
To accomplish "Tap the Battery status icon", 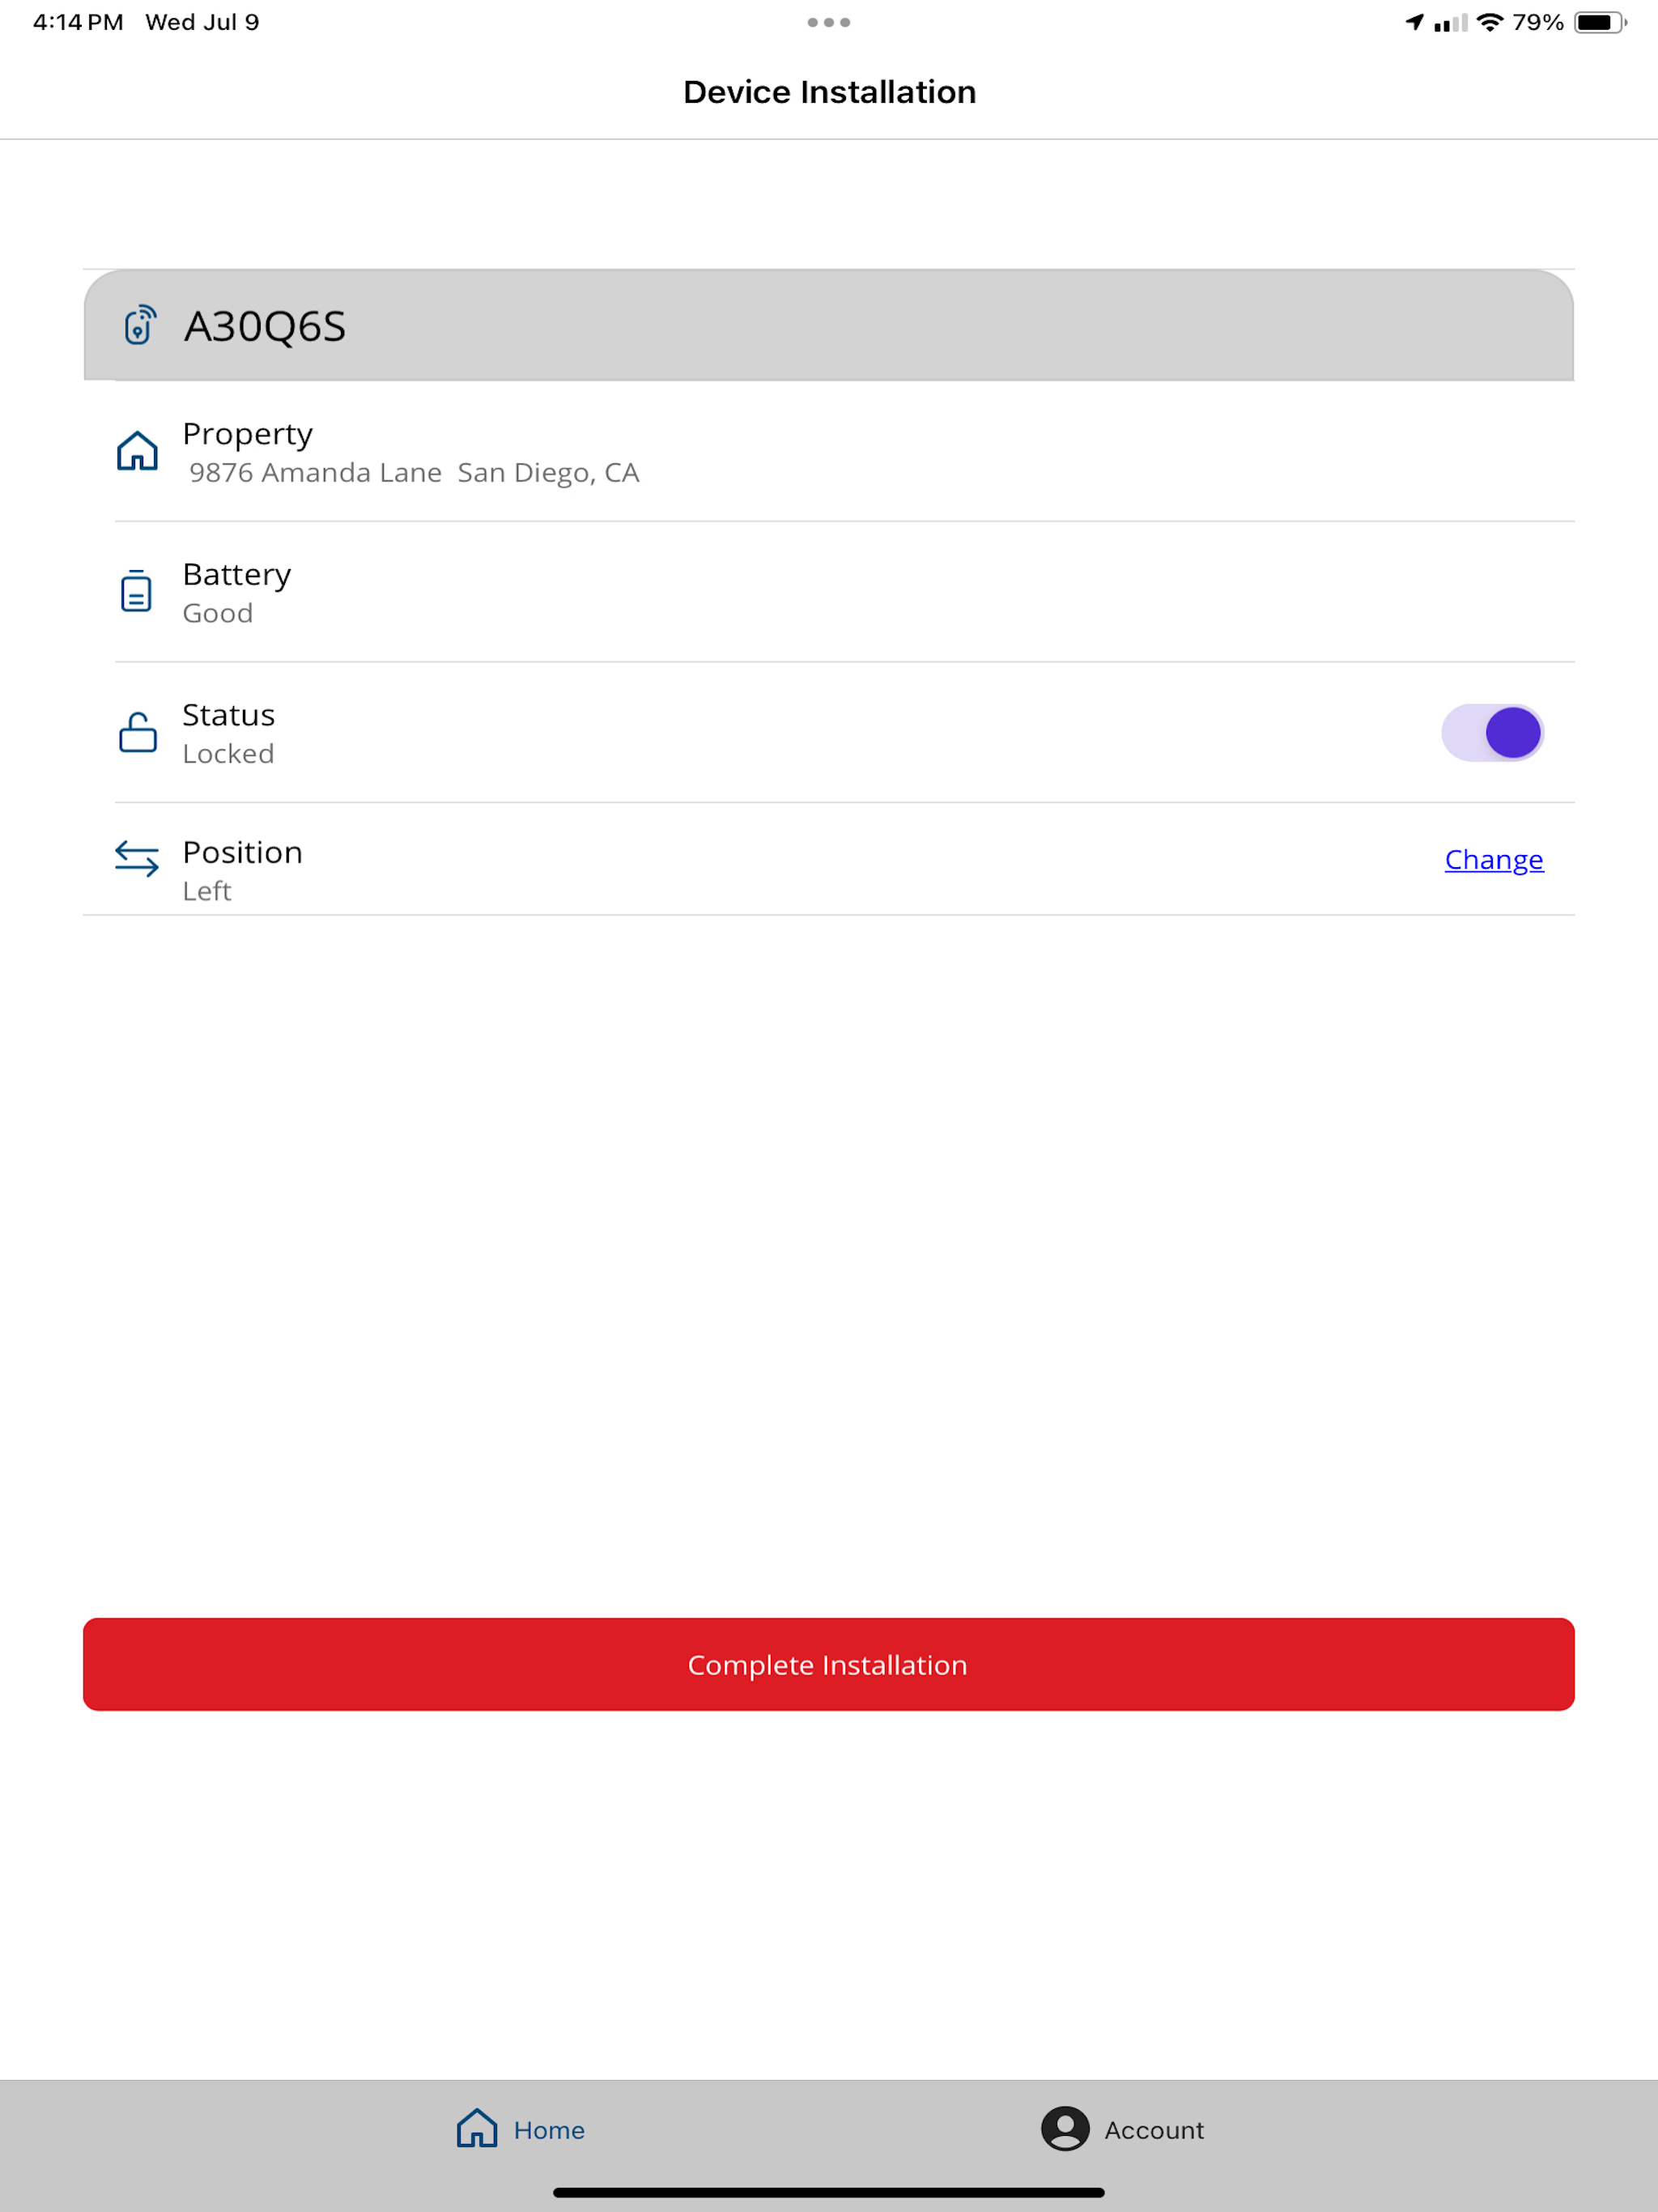I will (136, 591).
